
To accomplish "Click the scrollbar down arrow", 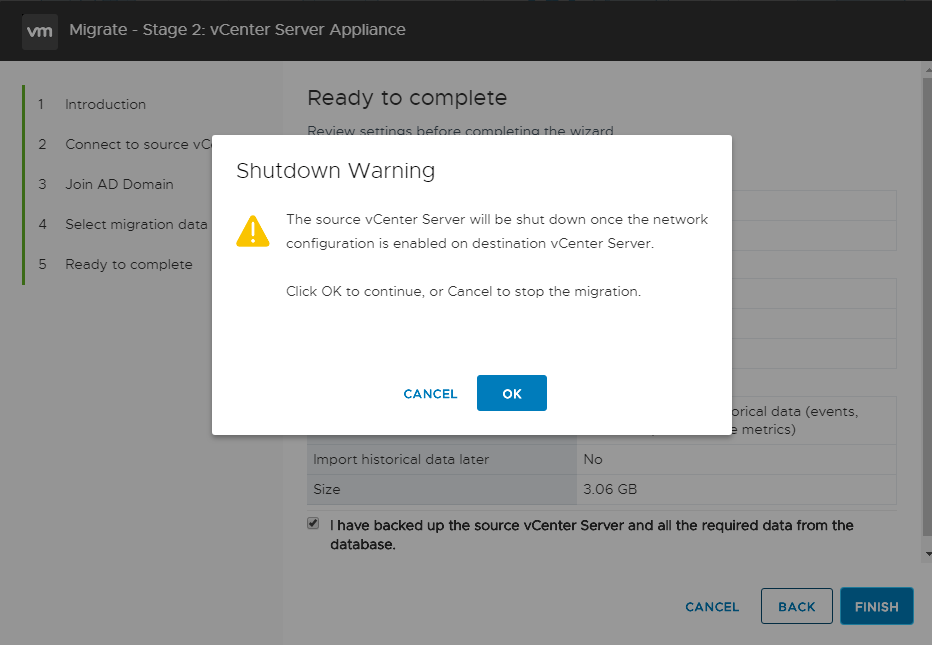I will 927,553.
